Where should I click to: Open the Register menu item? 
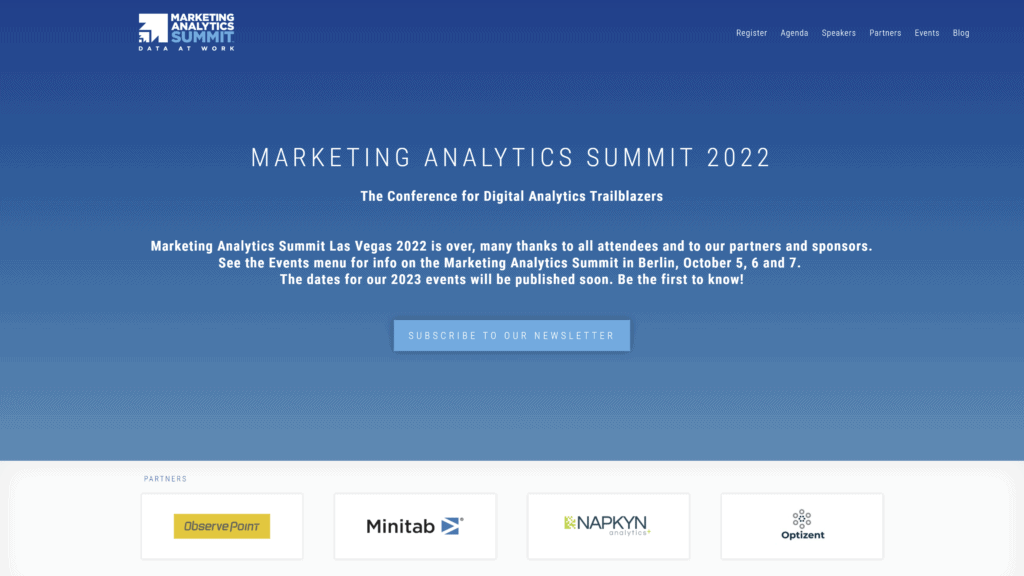coord(751,33)
